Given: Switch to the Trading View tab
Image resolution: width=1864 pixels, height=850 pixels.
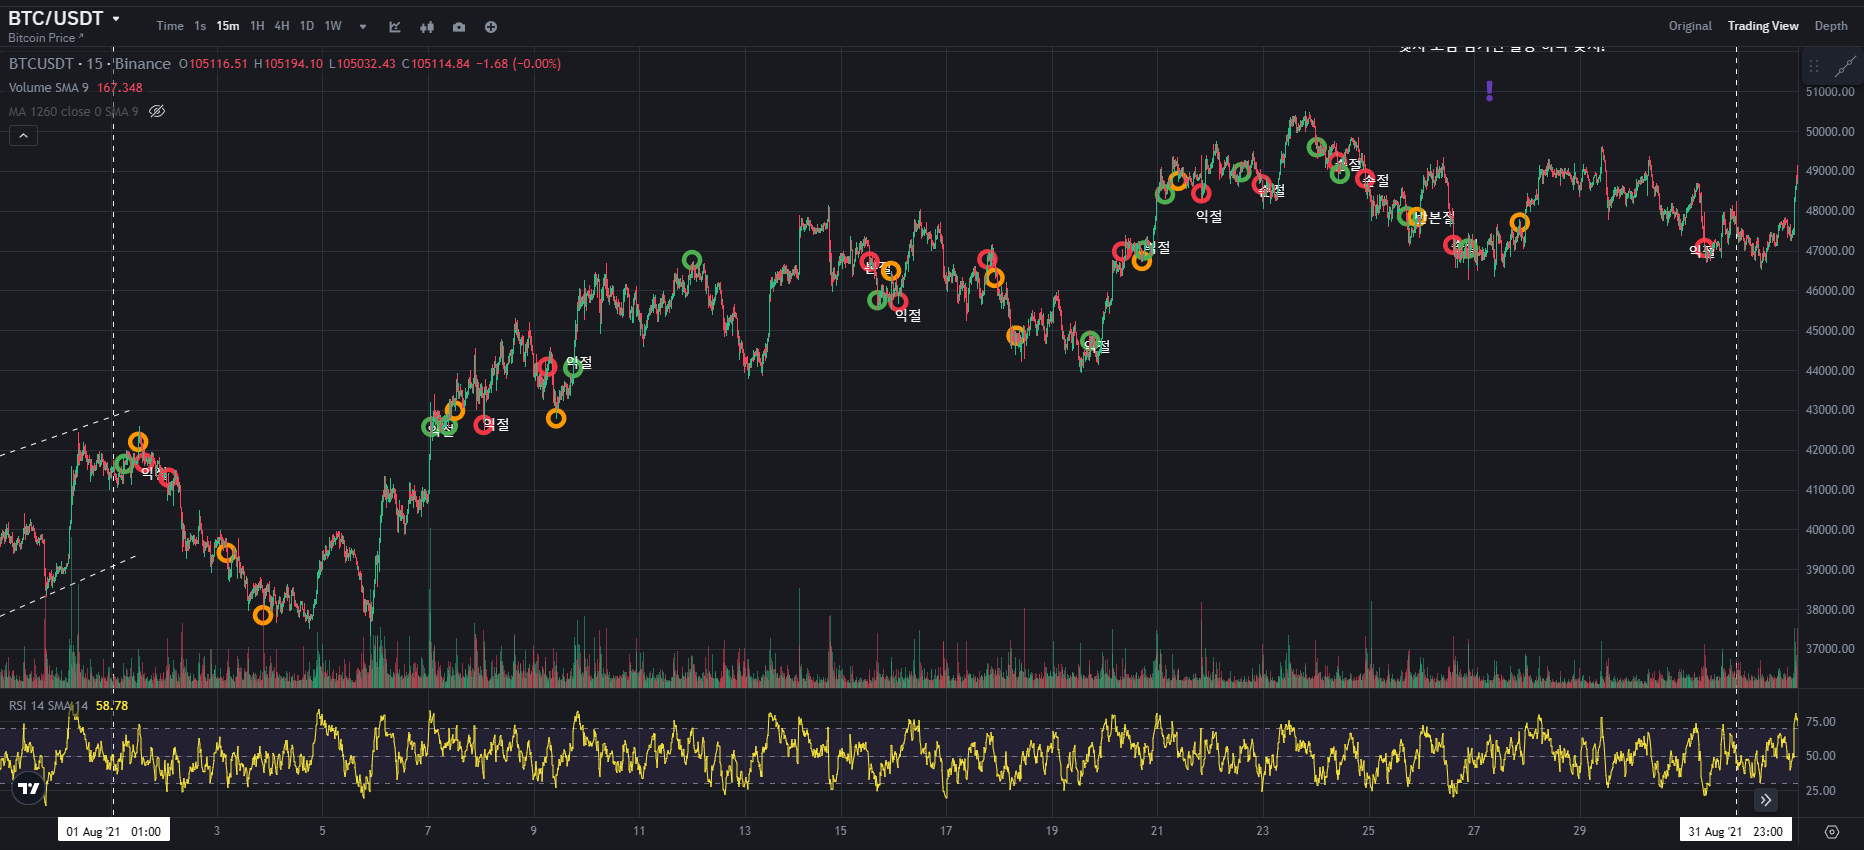Looking at the screenshot, I should (1763, 26).
